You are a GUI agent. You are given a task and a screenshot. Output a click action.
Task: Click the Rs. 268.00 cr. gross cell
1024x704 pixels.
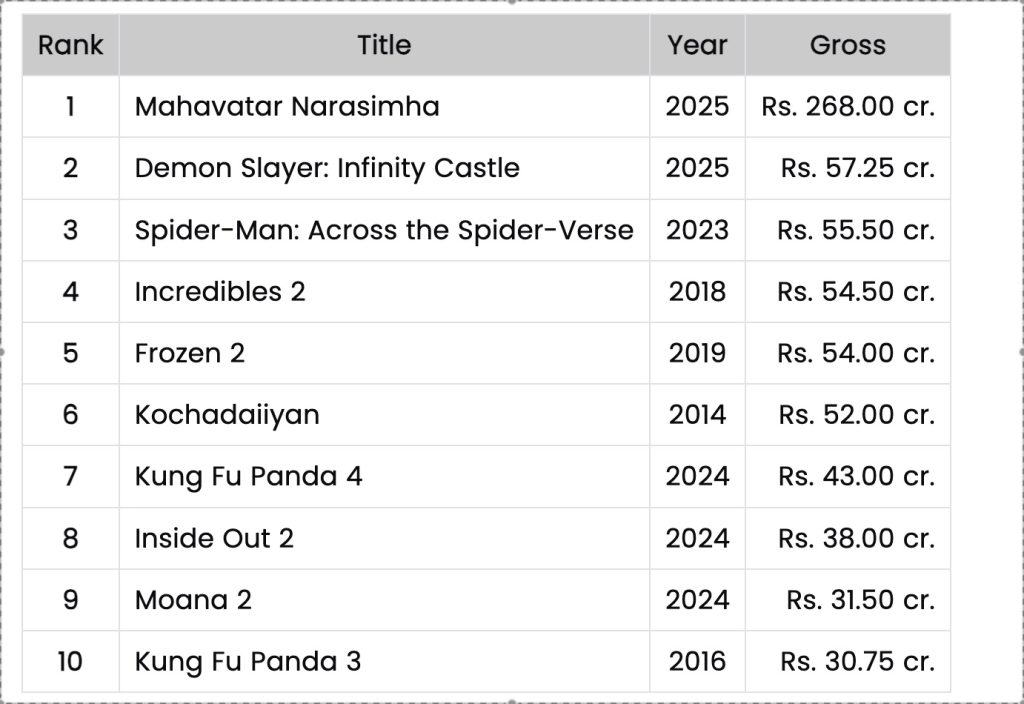click(x=848, y=107)
